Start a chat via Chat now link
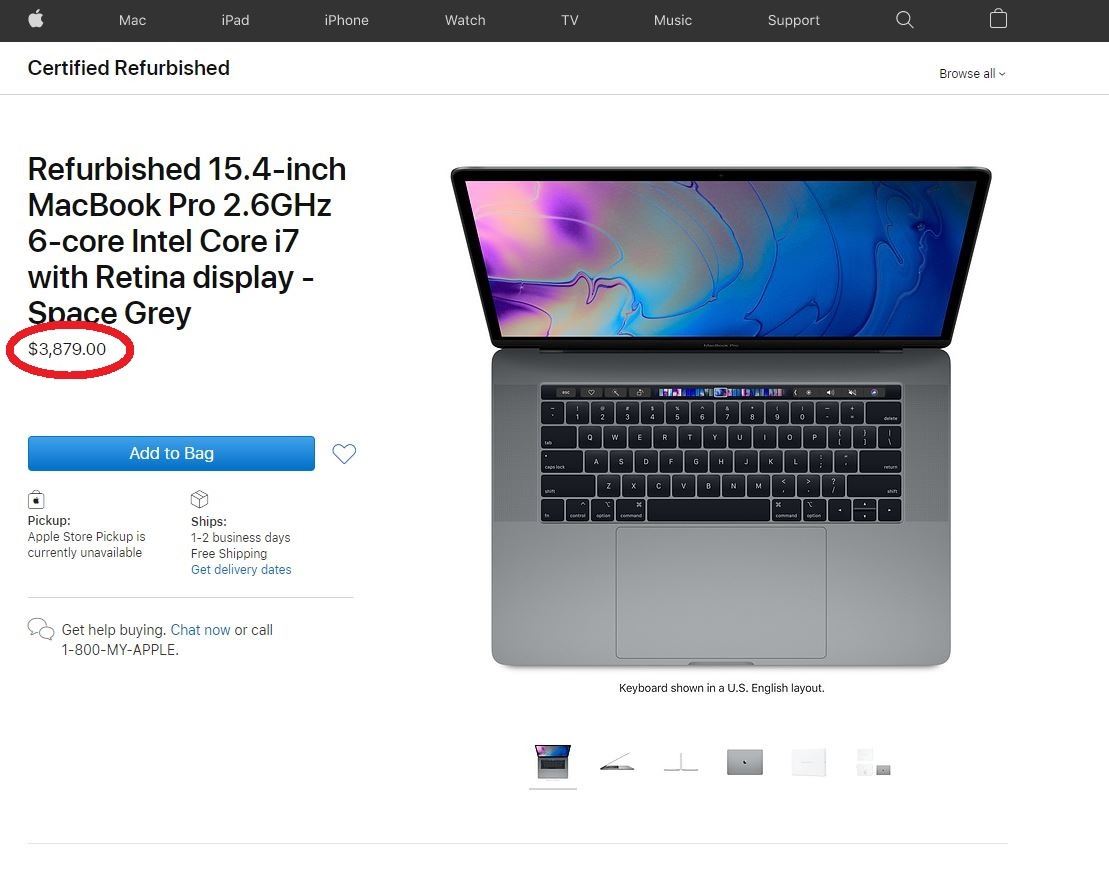Image resolution: width=1109 pixels, height=871 pixels. (x=200, y=630)
